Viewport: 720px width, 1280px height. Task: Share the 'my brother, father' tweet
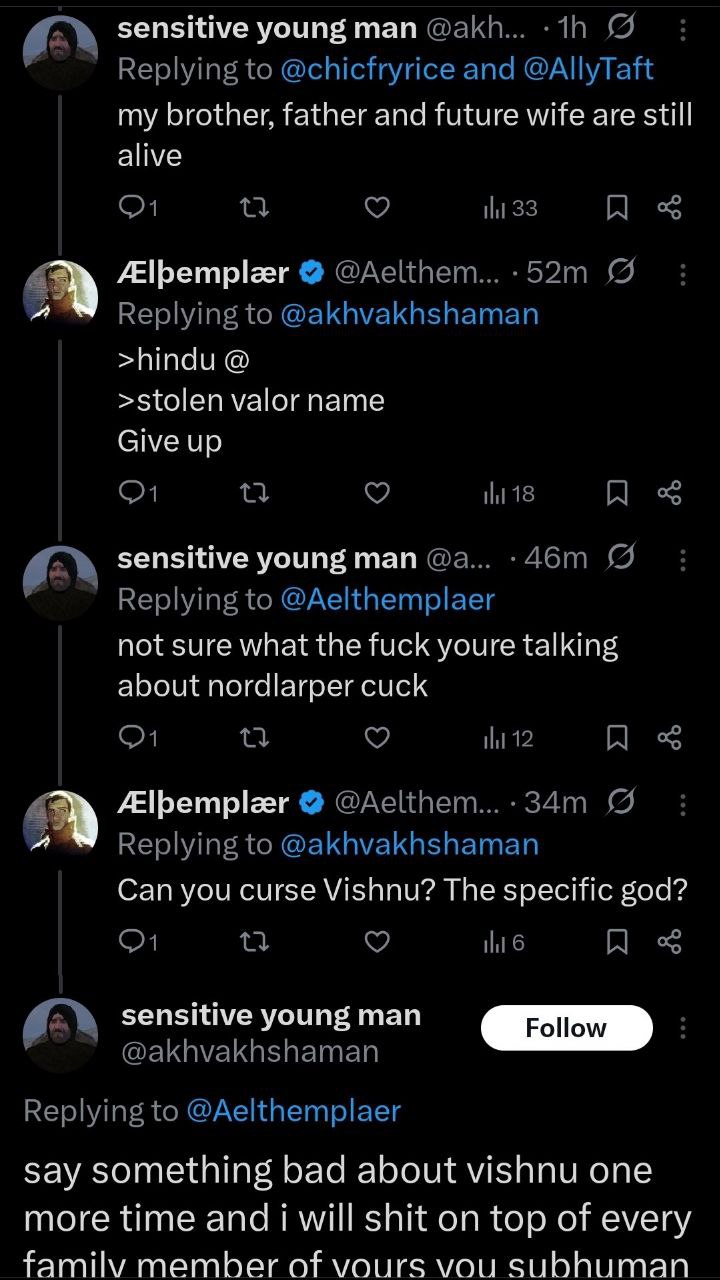pyautogui.click(x=669, y=207)
